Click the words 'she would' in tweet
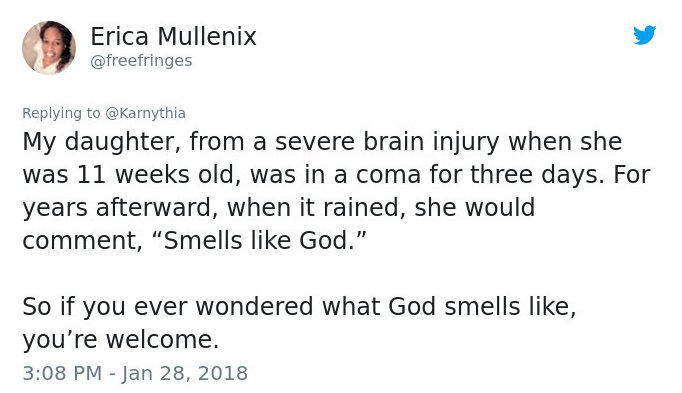Image resolution: width=682 pixels, height=393 pixels. (x=475, y=208)
